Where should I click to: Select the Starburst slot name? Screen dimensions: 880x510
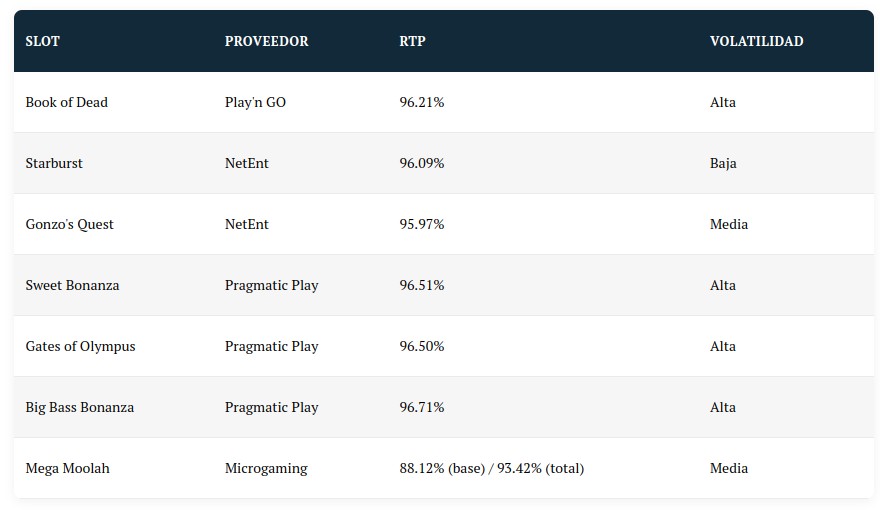point(54,163)
